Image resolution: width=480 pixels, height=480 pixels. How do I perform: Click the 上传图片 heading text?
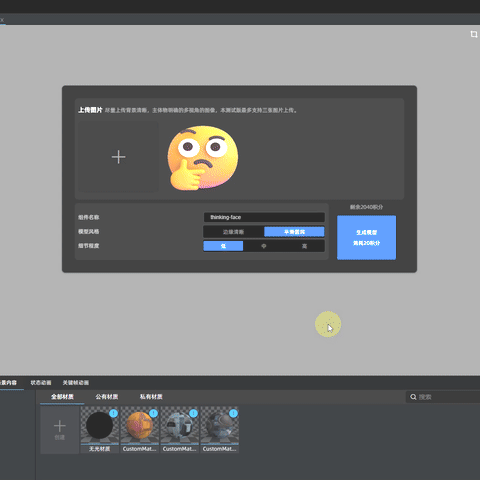pyautogui.click(x=90, y=110)
